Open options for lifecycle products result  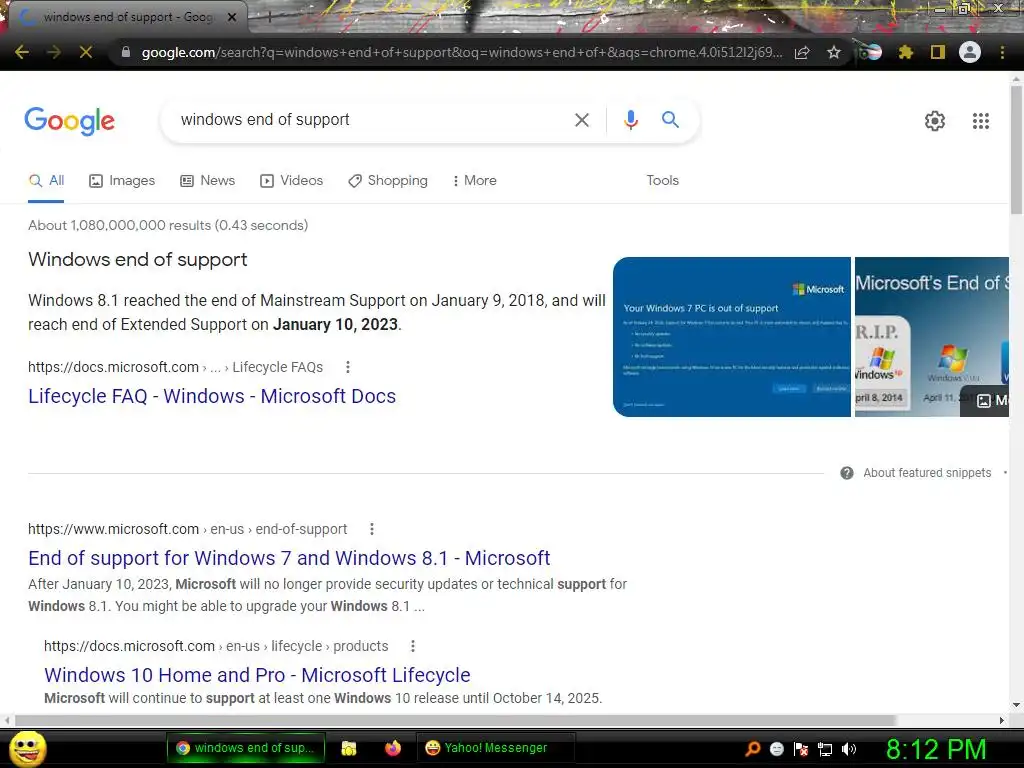click(412, 647)
